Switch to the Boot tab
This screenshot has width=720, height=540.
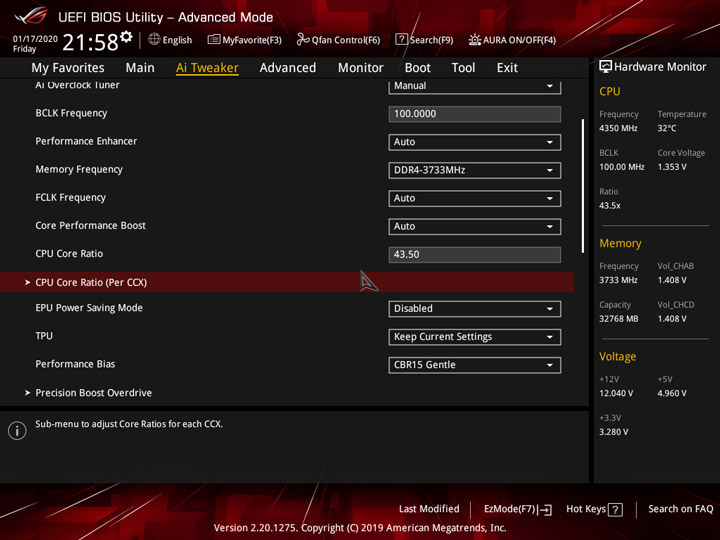(x=417, y=68)
